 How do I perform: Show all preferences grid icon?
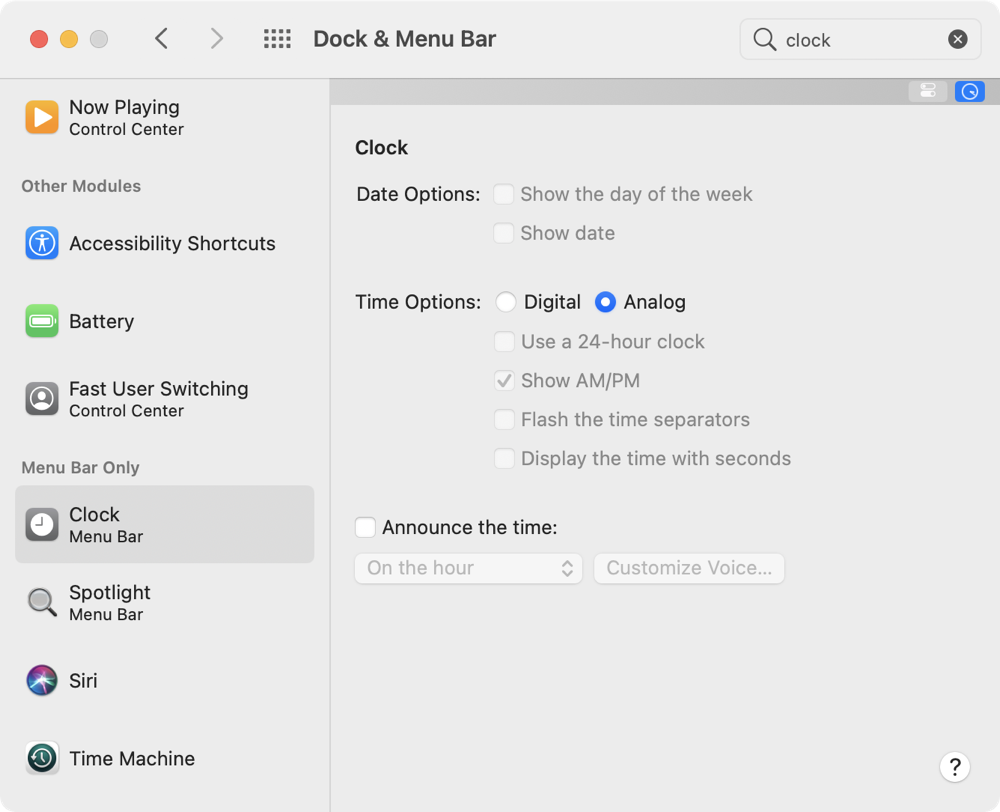click(277, 39)
